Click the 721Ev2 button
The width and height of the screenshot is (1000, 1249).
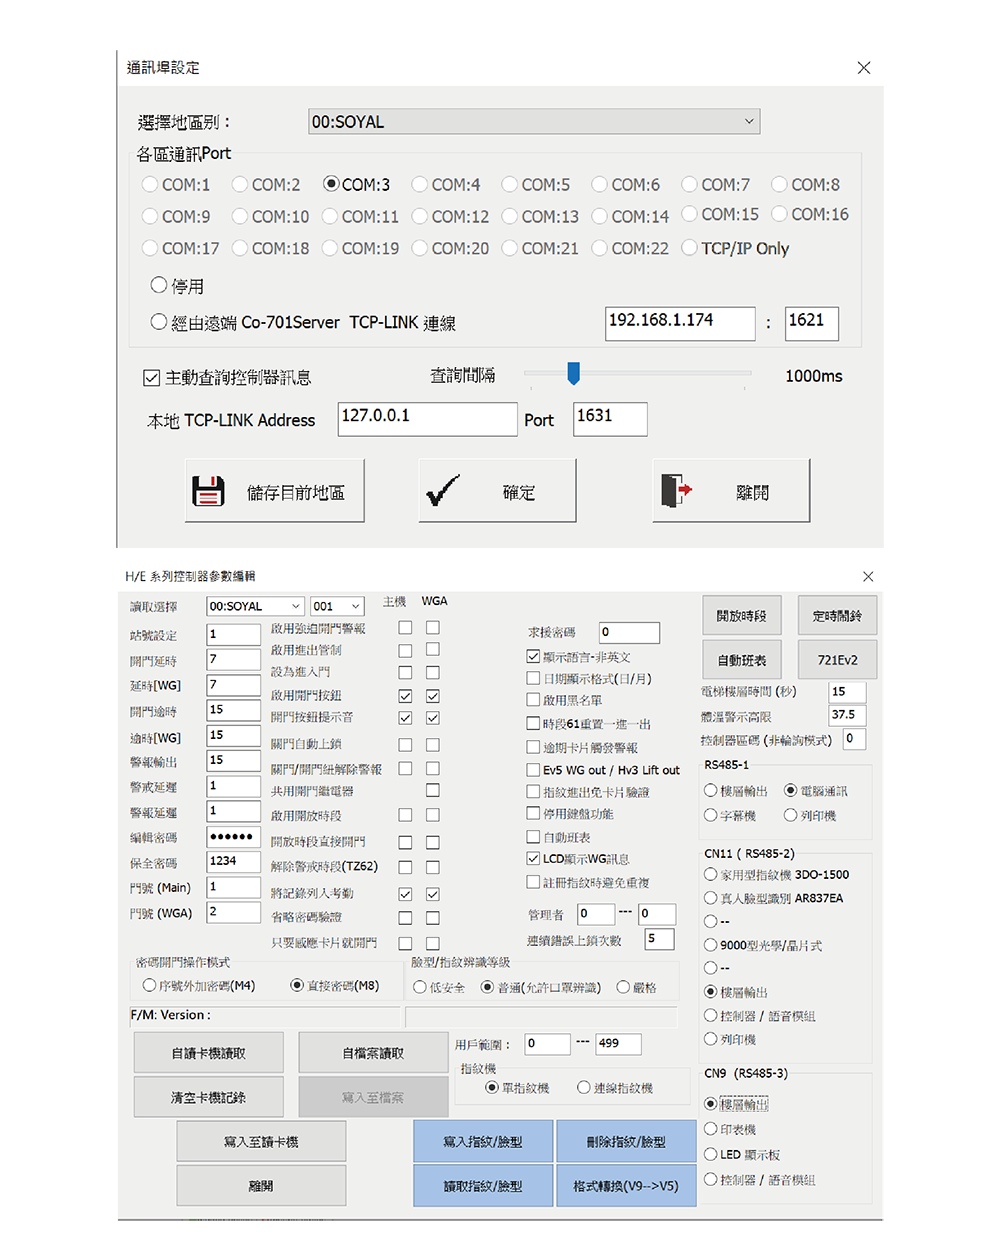point(837,660)
